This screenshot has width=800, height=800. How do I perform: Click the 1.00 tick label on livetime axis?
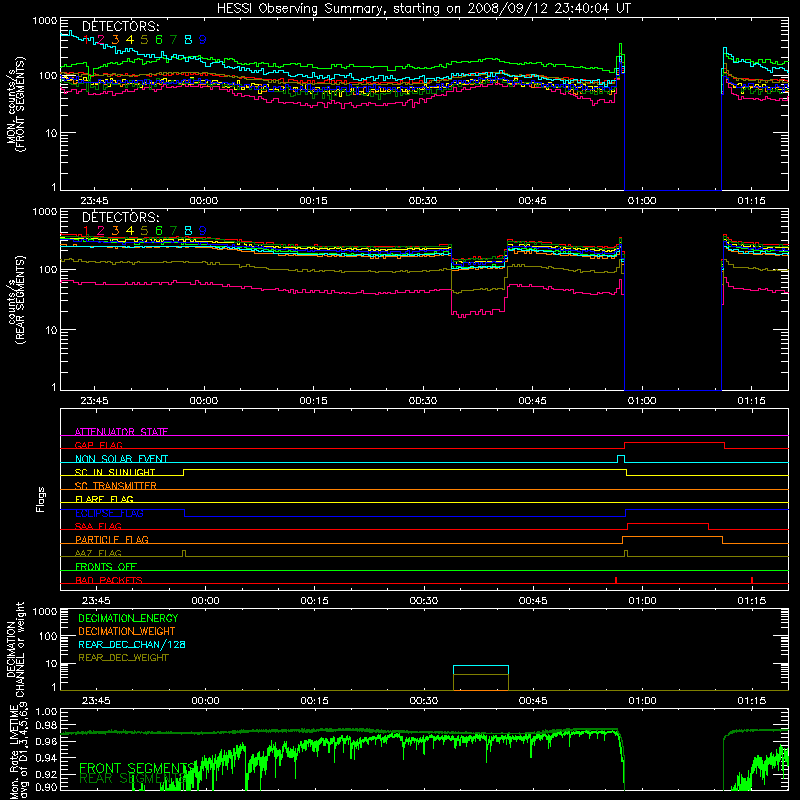pos(46,712)
